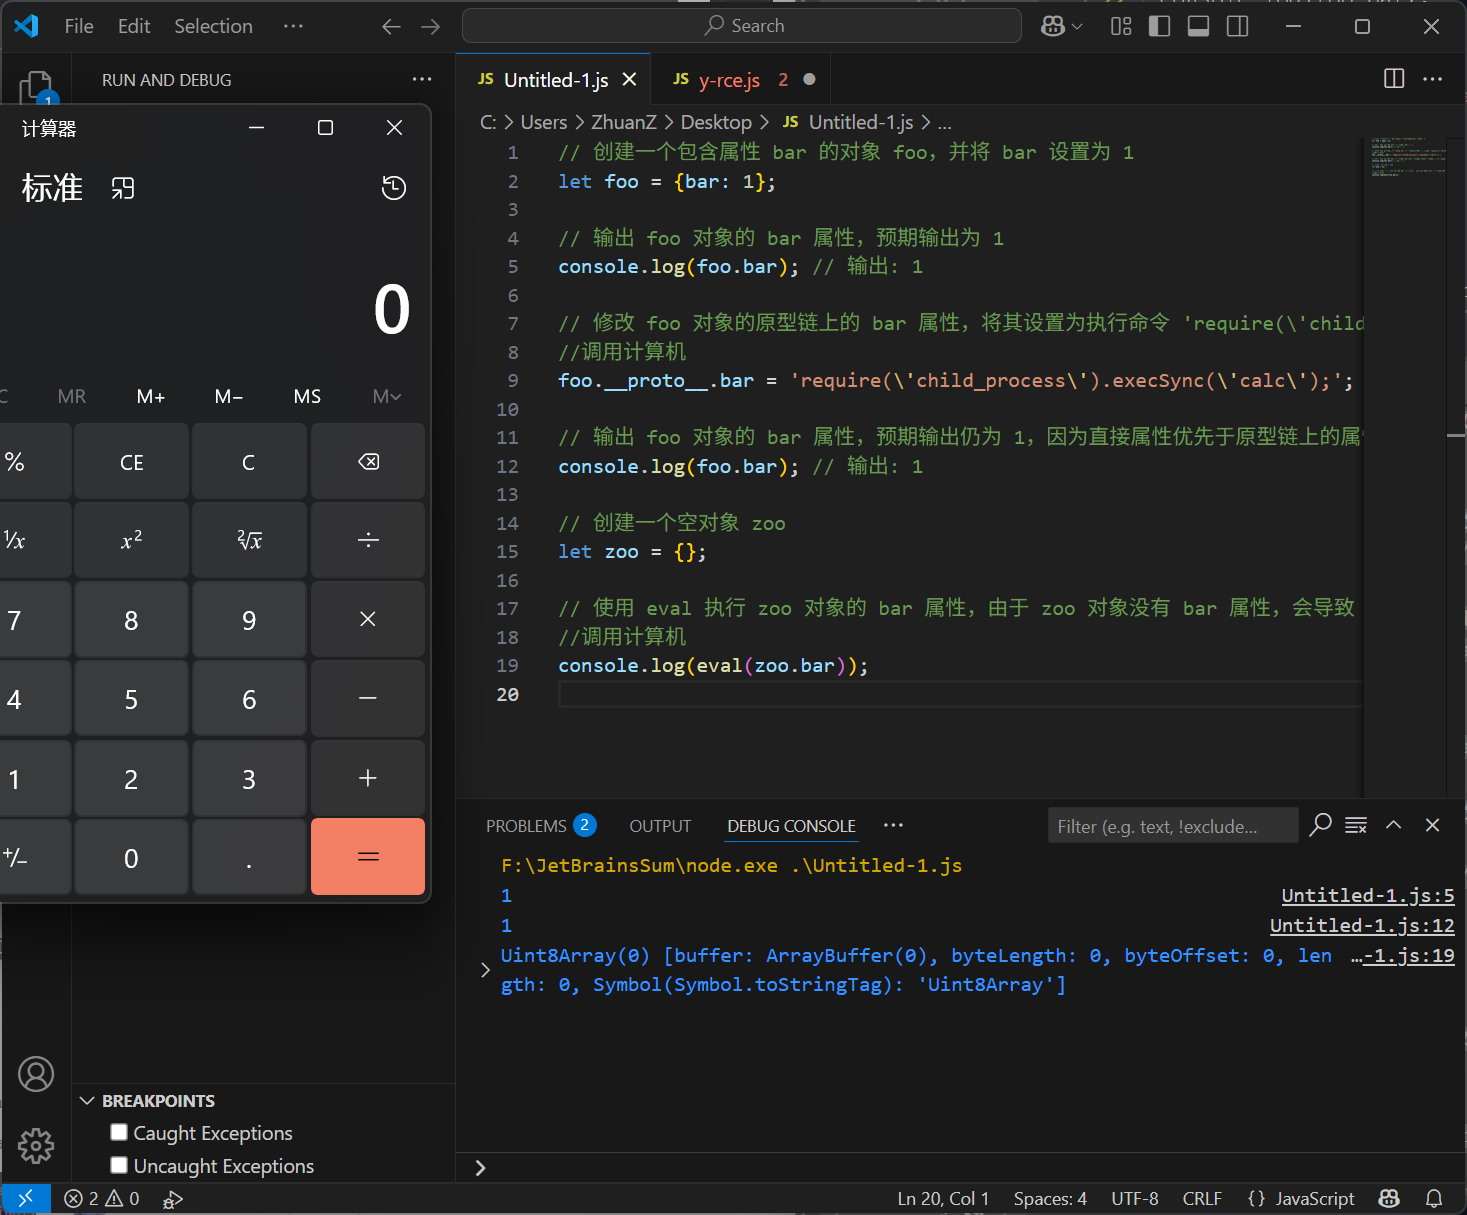
Task: Switch to the y-rce.js tab
Action: pyautogui.click(x=729, y=80)
